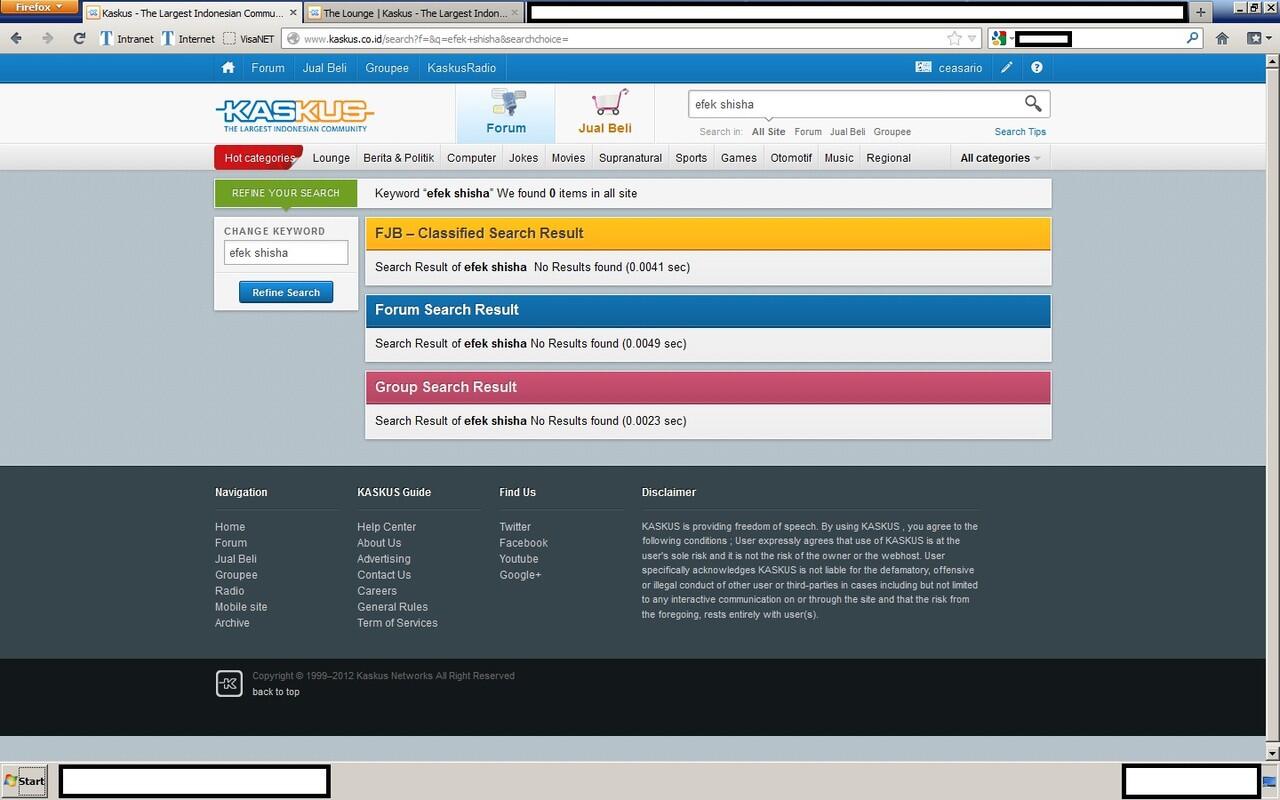Image resolution: width=1280 pixels, height=800 pixels.
Task: Open the Lounge category
Action: pyautogui.click(x=331, y=158)
